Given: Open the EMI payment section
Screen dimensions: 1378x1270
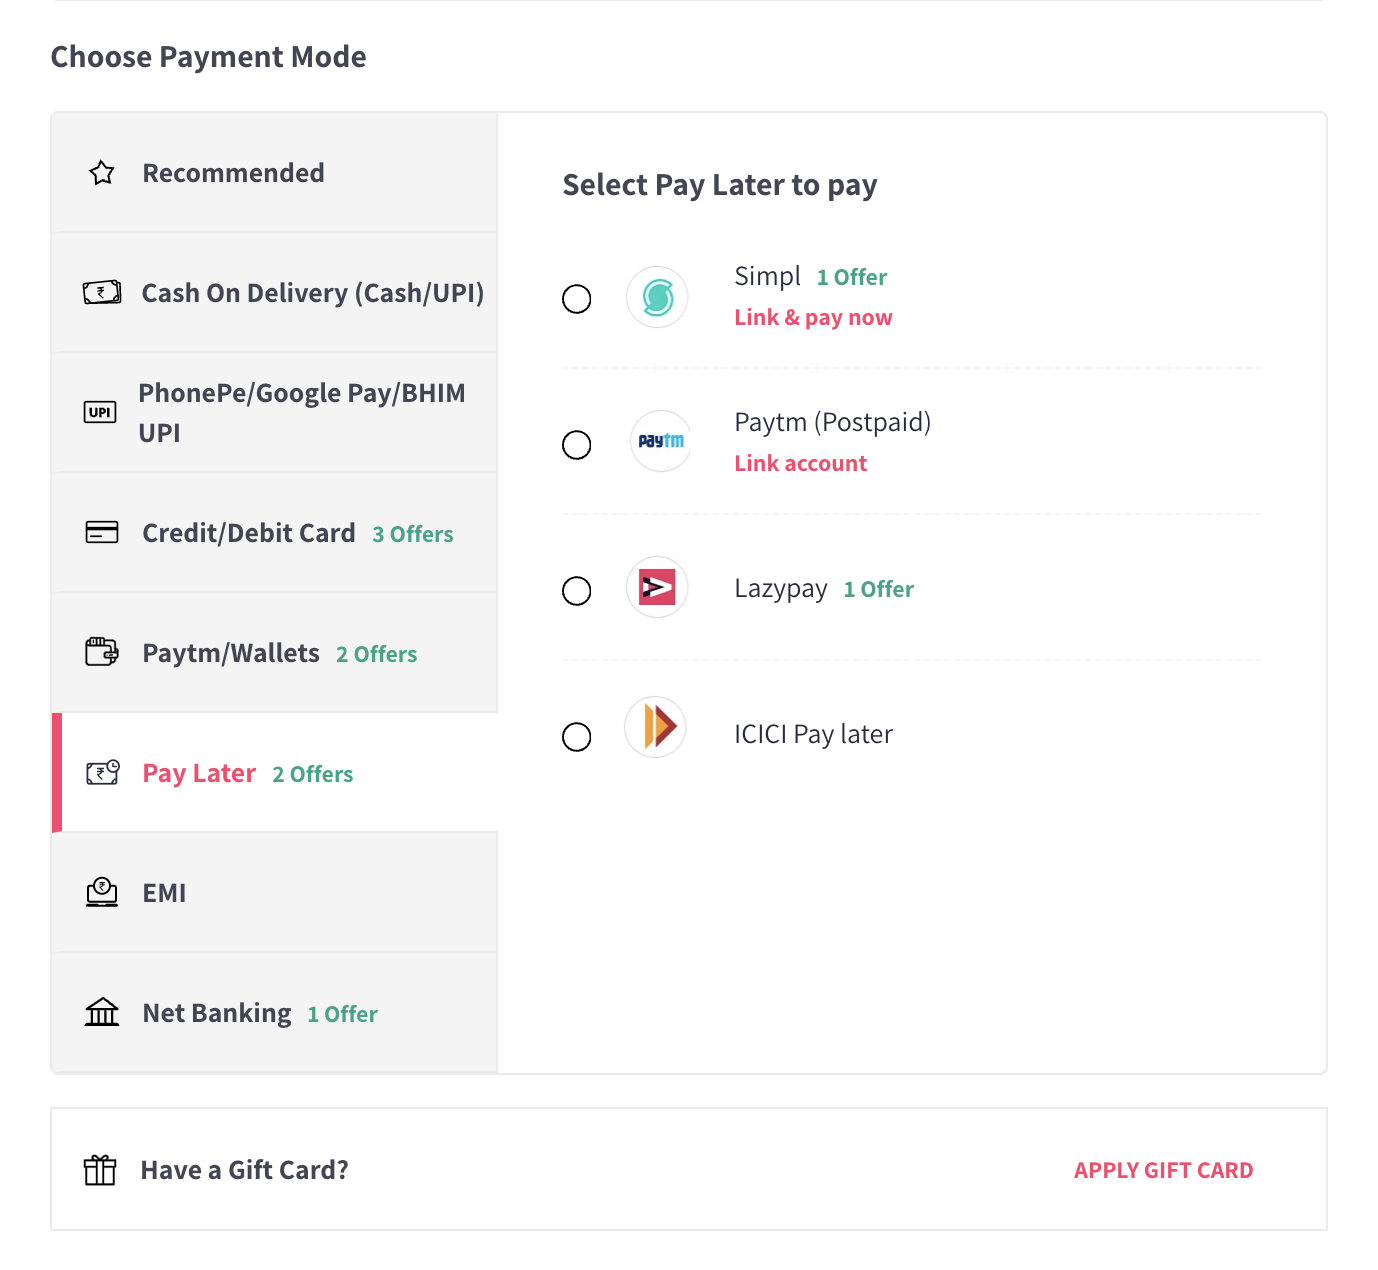Looking at the screenshot, I should tap(163, 892).
